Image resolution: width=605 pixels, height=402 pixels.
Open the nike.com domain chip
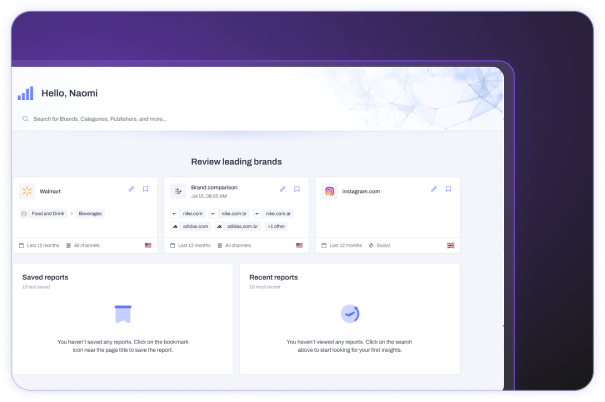pos(192,213)
